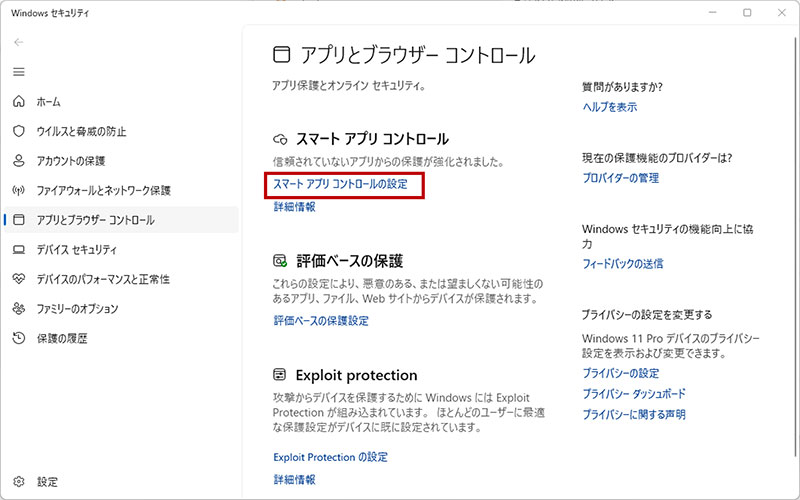Click the Exploit protection heading text
The width and height of the screenshot is (800, 500).
coord(356,376)
